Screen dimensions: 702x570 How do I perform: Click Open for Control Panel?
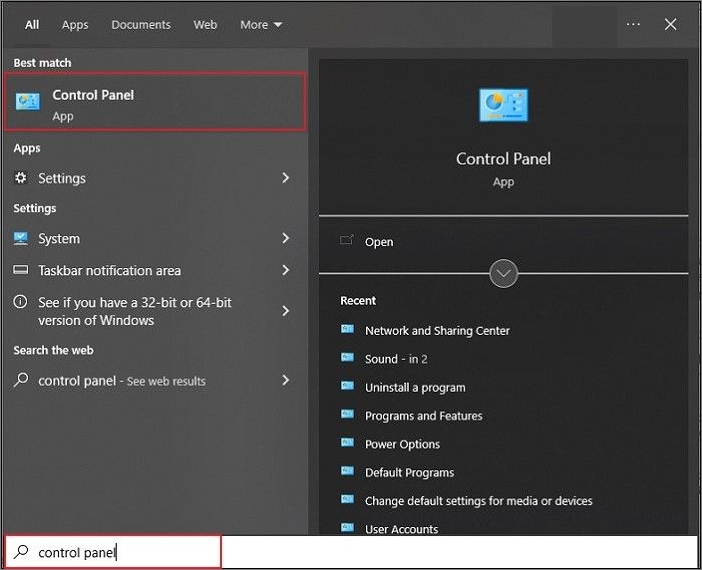click(x=379, y=242)
